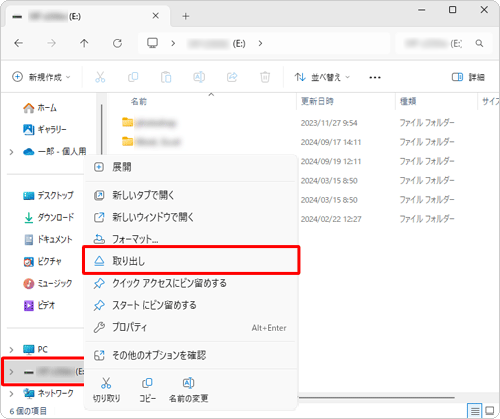Screen dimensions: 500x419
Task: Expand the 一郎 - 個人用 OneDrive node
Action: pos(12,152)
